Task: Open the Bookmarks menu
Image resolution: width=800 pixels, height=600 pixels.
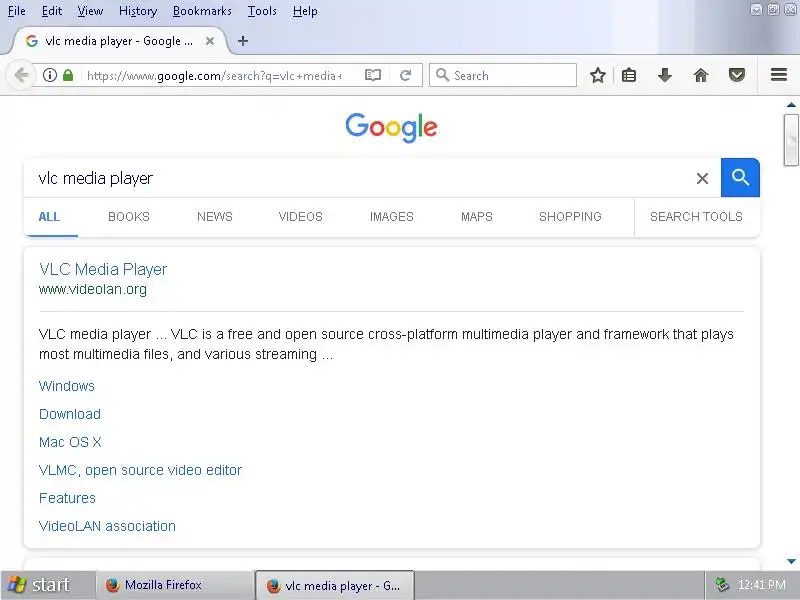Action: pyautogui.click(x=202, y=11)
